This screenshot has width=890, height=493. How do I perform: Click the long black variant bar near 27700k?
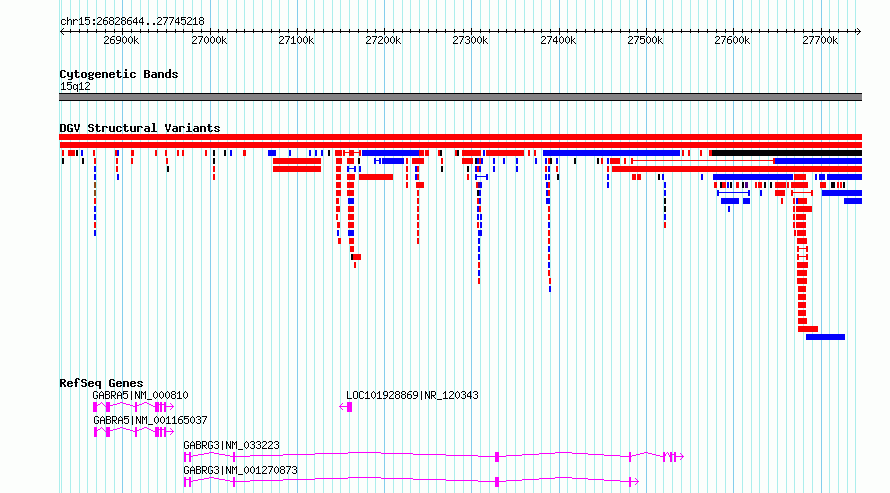(x=787, y=153)
